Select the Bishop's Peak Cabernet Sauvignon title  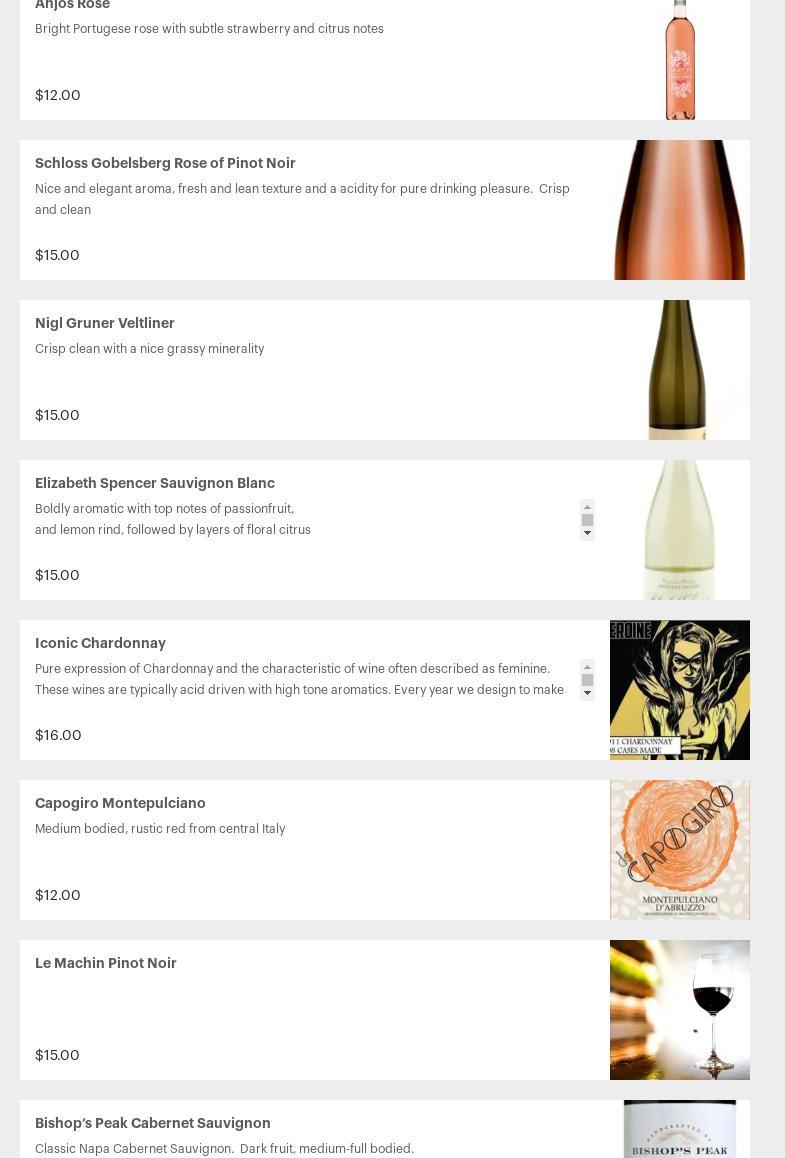coord(153,1123)
